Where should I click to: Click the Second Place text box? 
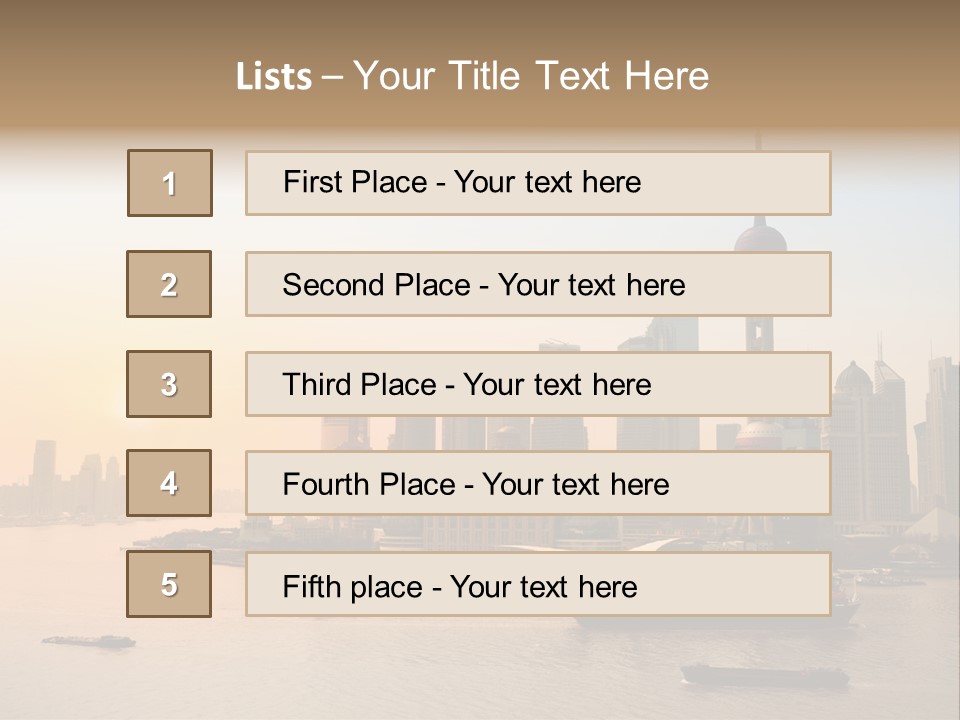click(538, 284)
